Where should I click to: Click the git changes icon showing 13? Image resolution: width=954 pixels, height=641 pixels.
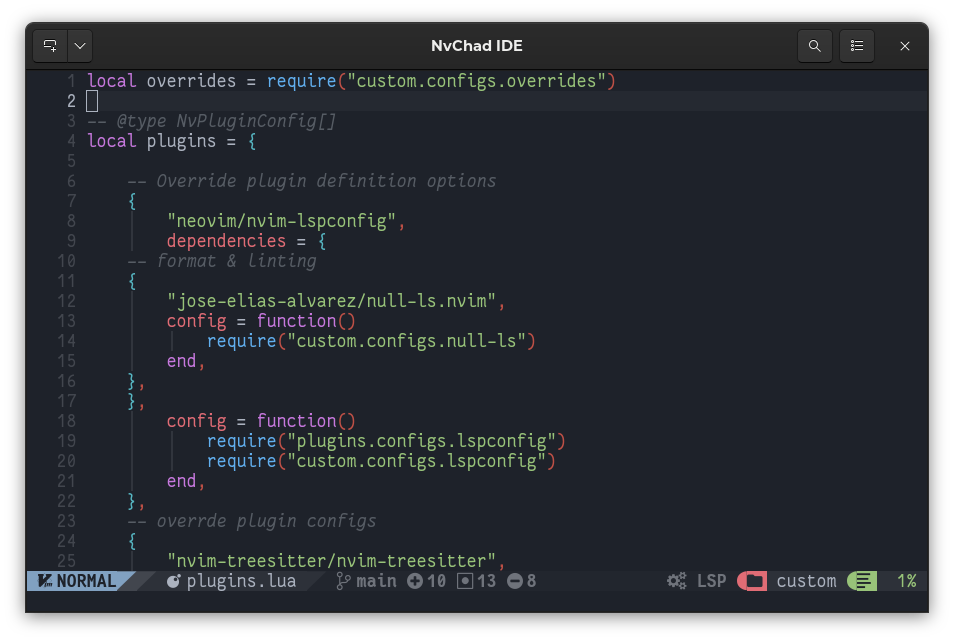[x=463, y=580]
